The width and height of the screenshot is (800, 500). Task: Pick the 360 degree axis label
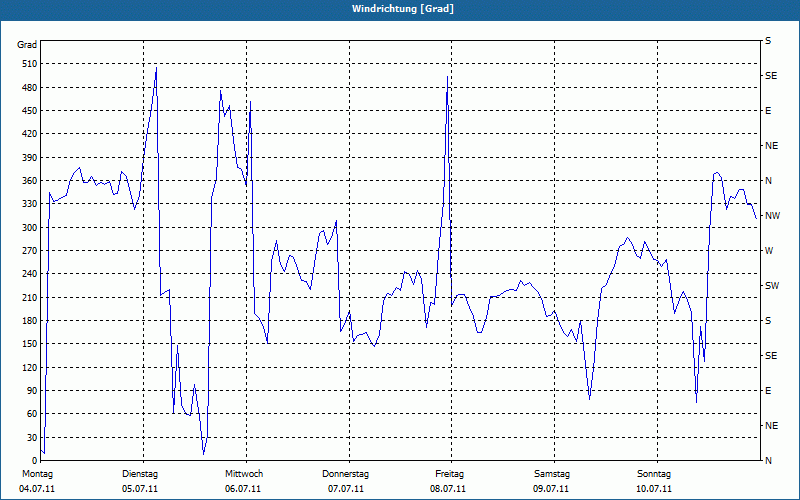(x=30, y=181)
